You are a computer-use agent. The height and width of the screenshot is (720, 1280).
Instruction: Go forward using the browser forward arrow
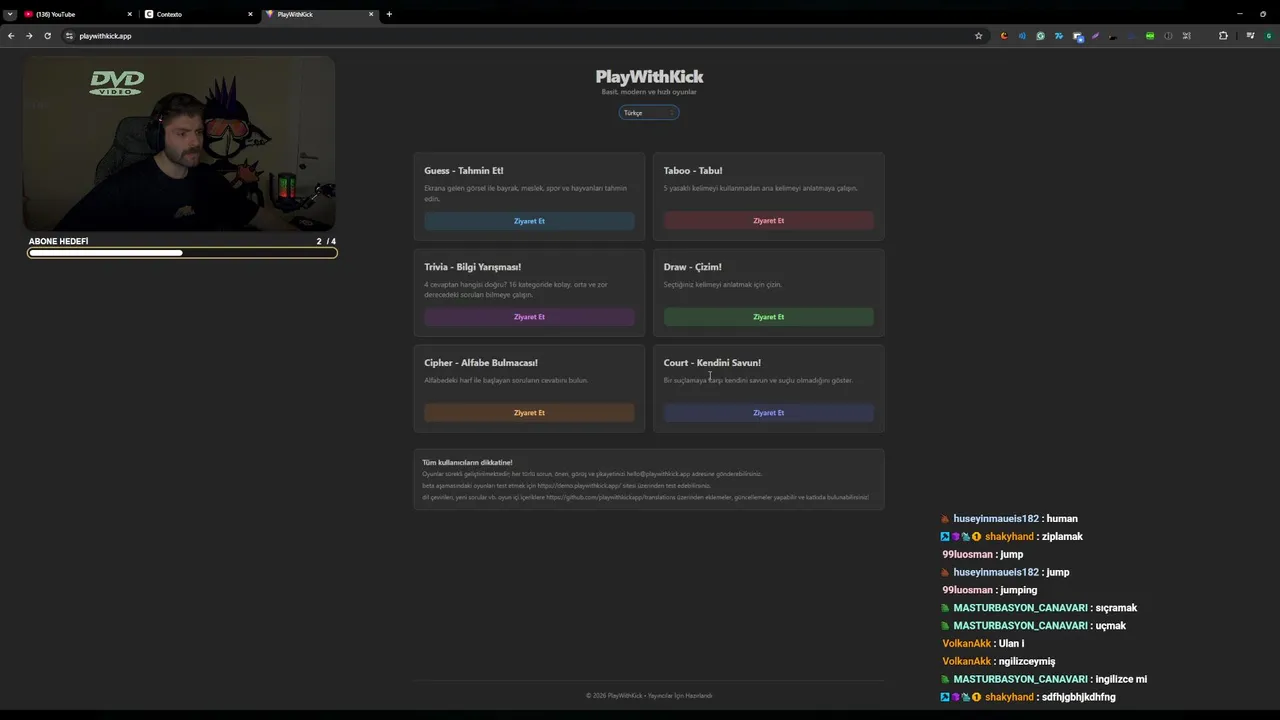pyautogui.click(x=29, y=36)
